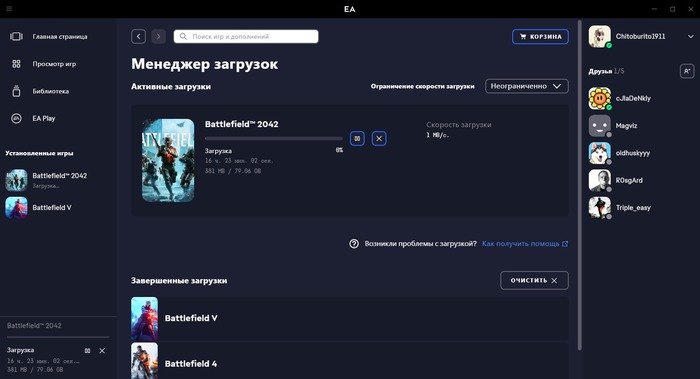Navigate forward with right arrow button
Screen dimensions: 700x379
[x=158, y=36]
